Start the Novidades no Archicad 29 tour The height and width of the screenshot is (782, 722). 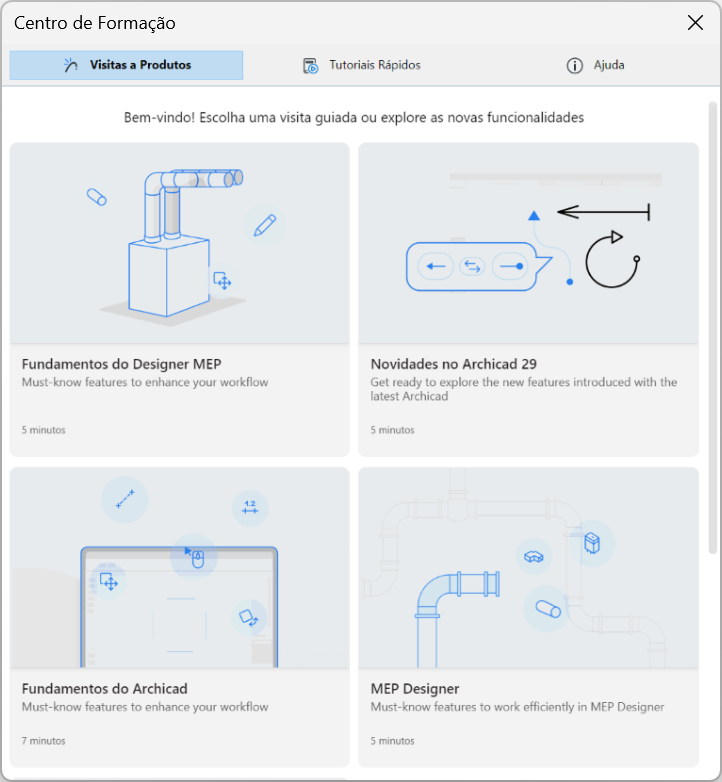pos(453,364)
